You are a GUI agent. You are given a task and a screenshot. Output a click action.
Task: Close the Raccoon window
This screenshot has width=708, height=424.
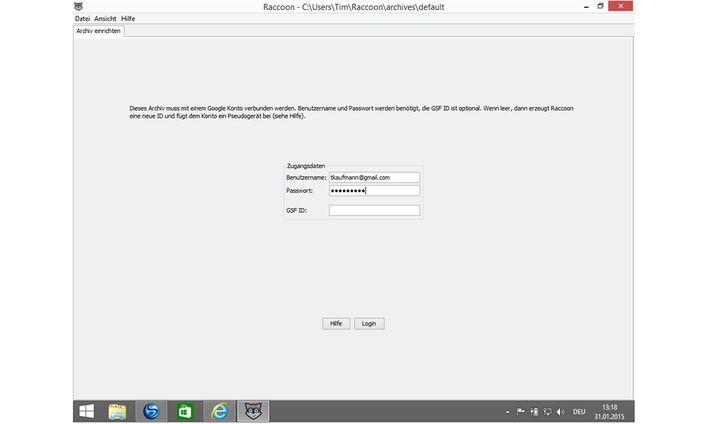[620, 6]
